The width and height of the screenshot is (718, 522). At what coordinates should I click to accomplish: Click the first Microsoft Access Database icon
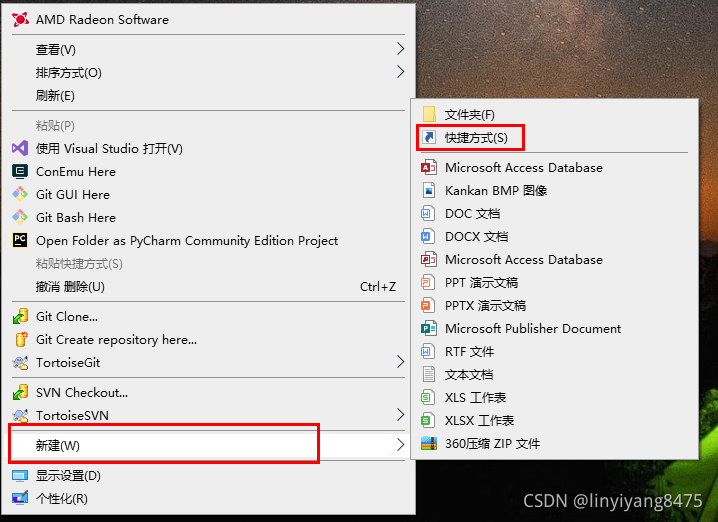(429, 168)
